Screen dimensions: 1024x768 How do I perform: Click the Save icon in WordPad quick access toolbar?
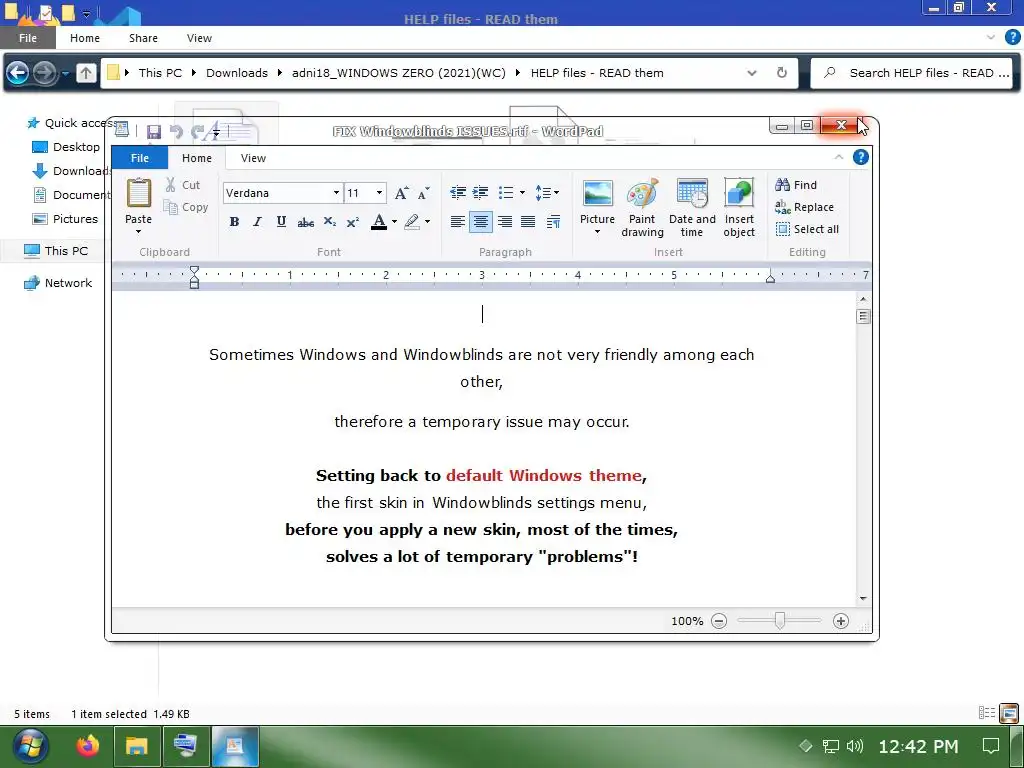(x=153, y=132)
